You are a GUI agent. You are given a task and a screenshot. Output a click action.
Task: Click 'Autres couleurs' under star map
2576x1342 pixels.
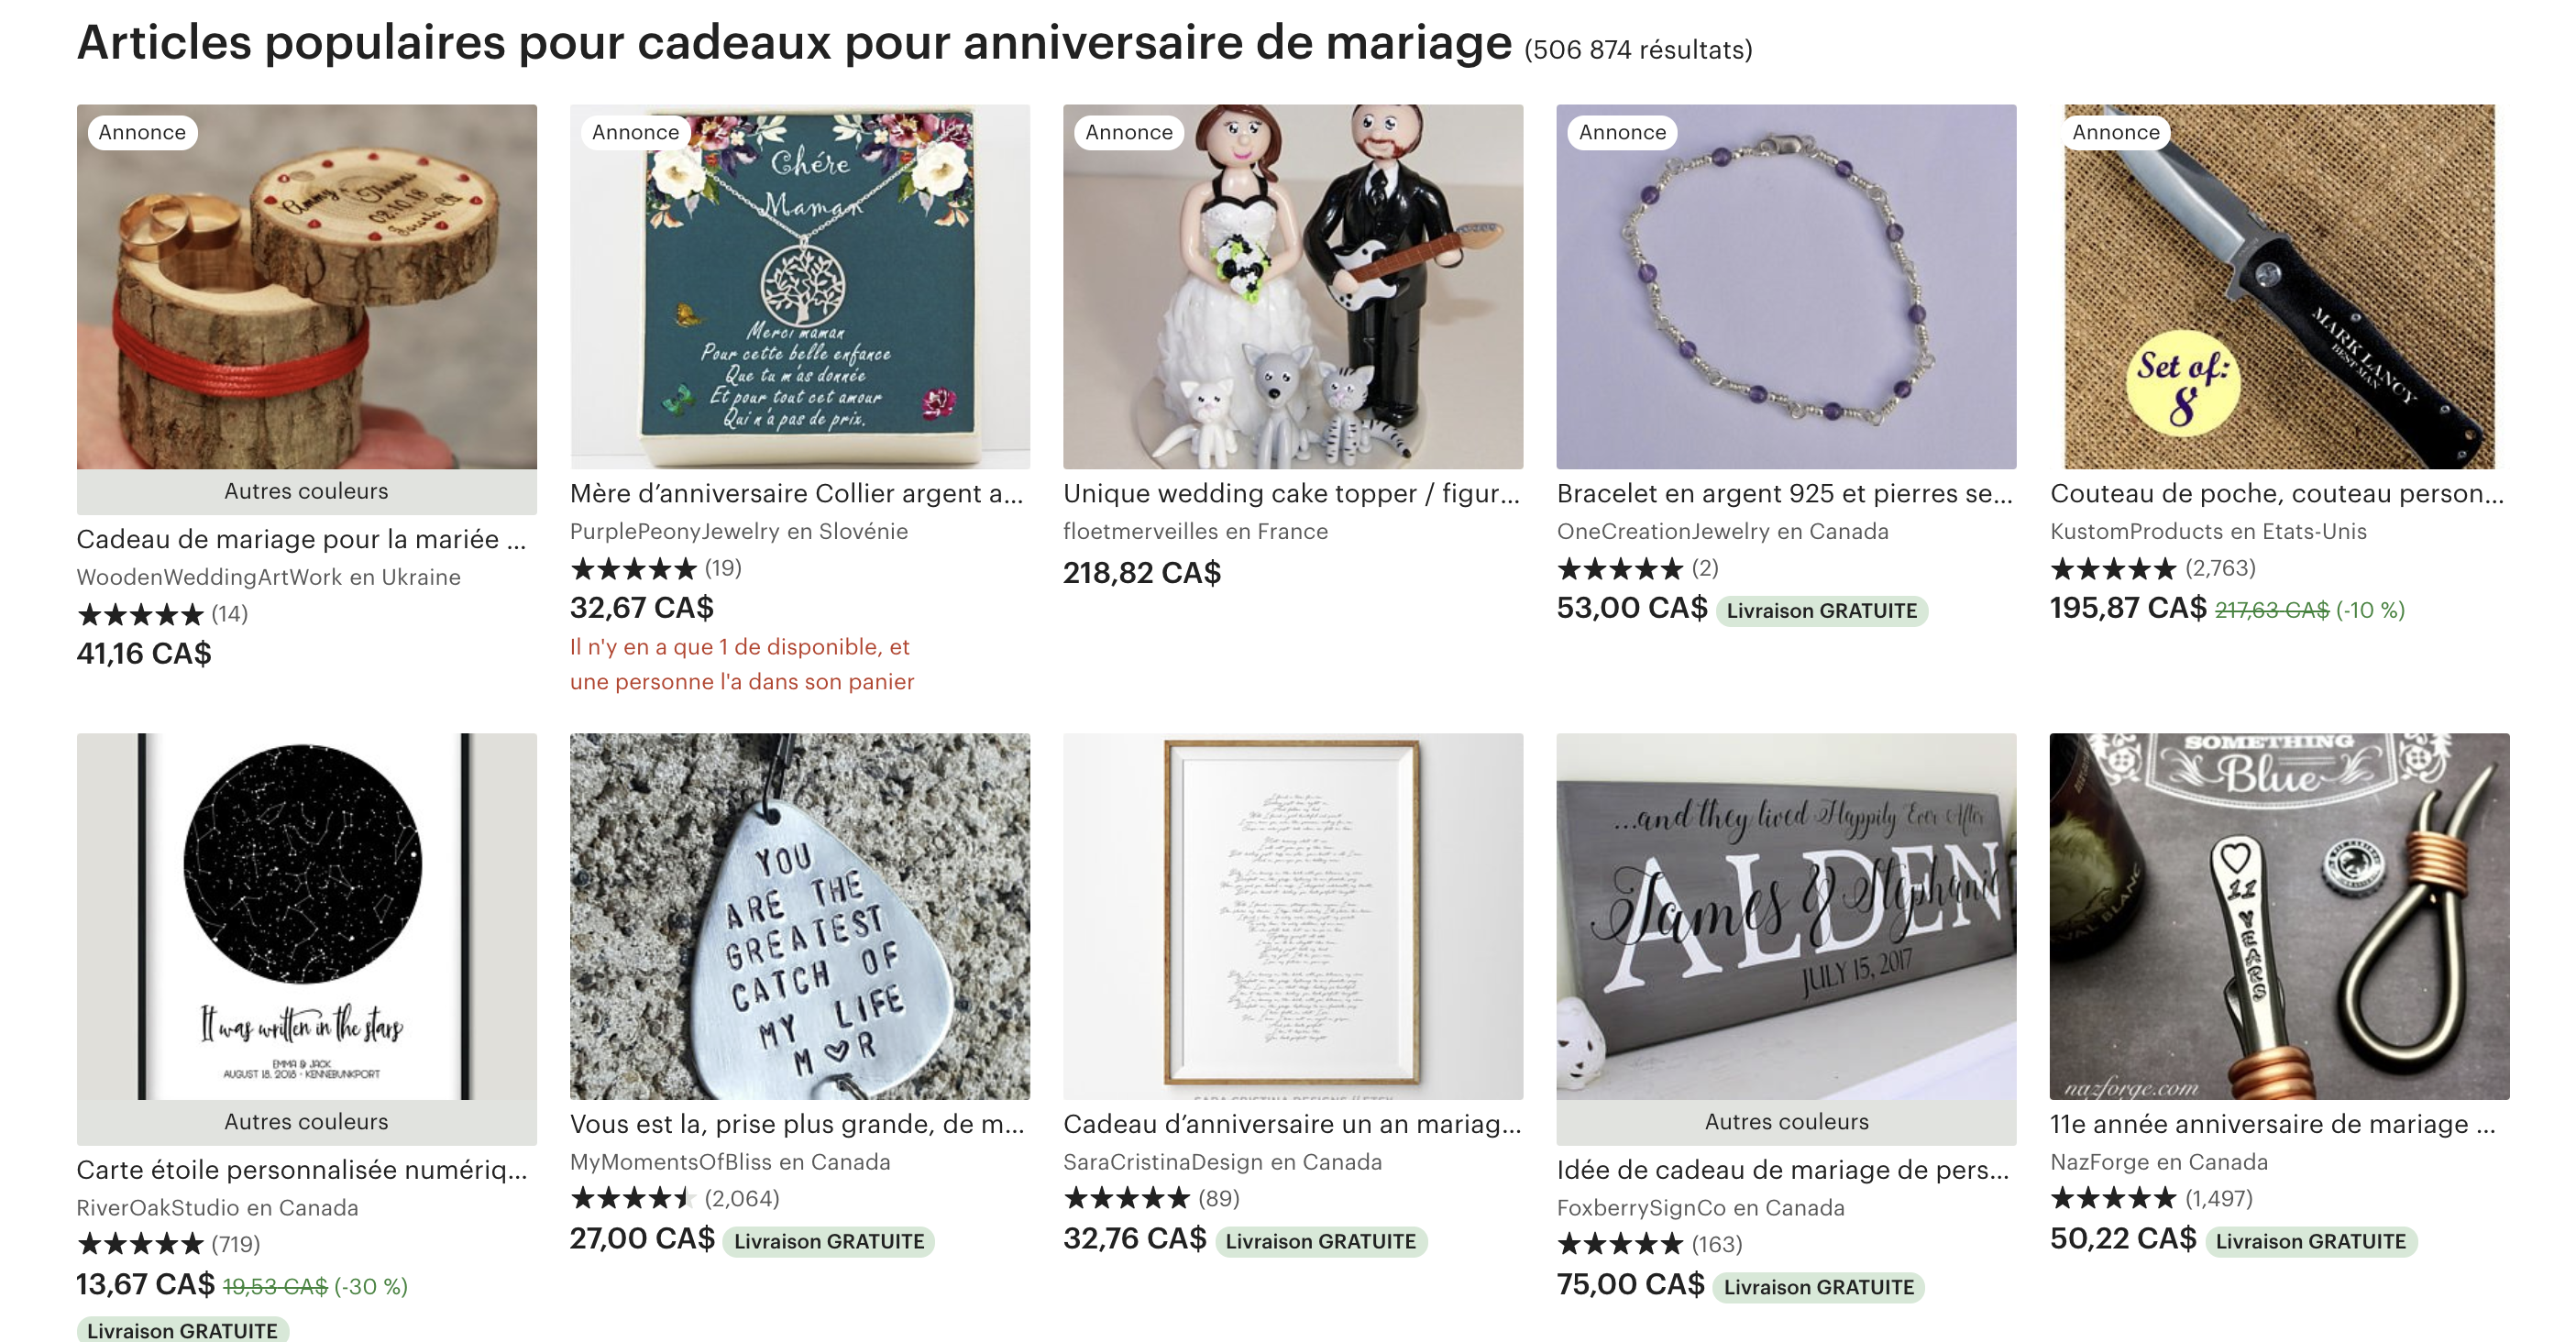click(x=306, y=1121)
